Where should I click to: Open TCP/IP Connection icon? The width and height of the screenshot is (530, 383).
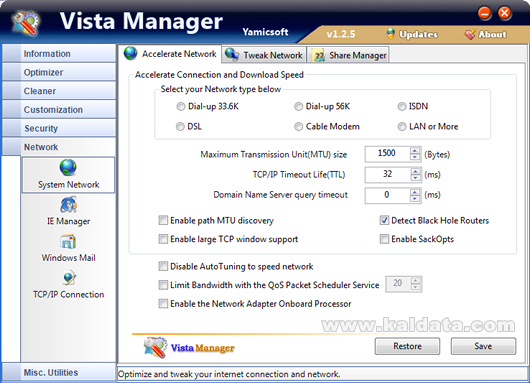click(x=69, y=278)
